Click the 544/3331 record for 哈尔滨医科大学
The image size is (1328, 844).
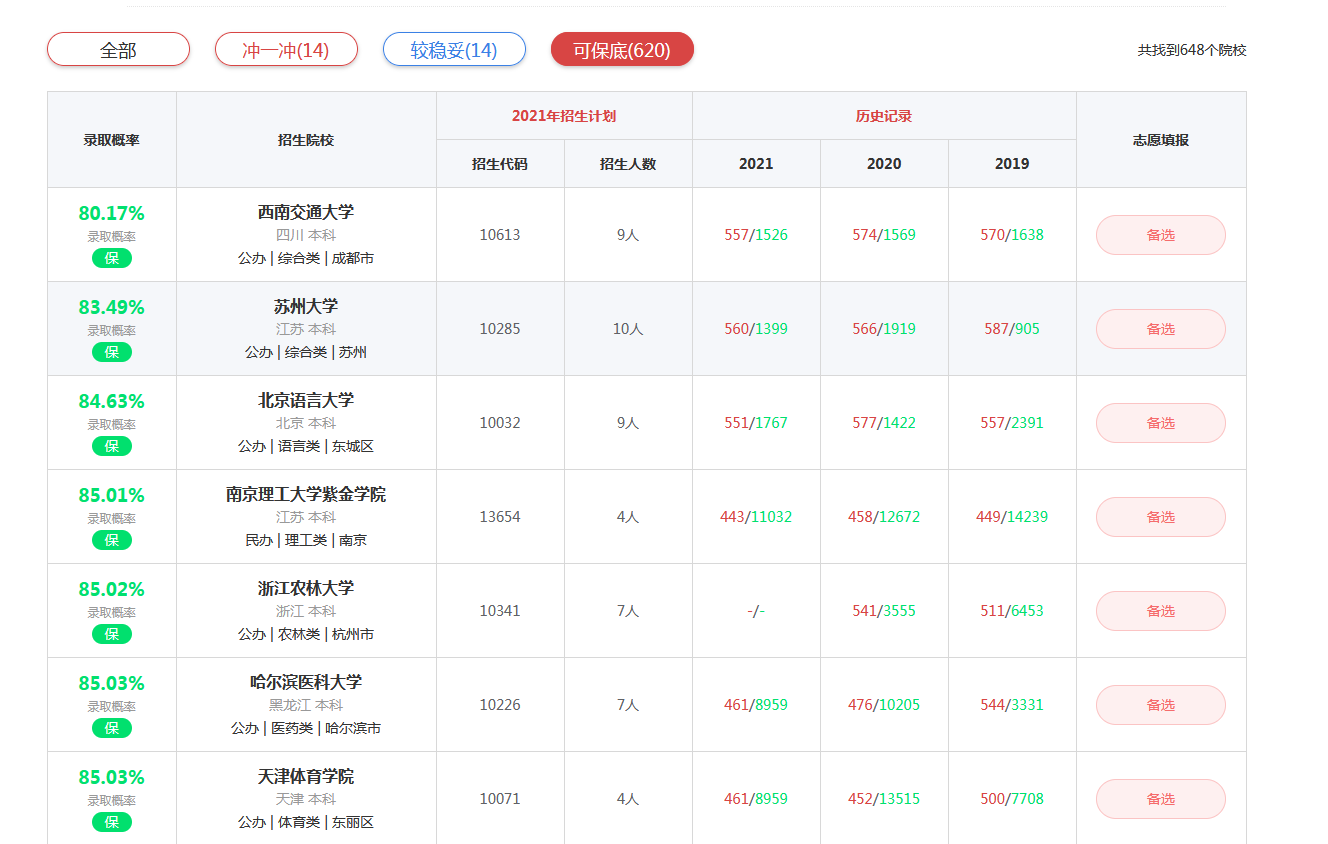1012,705
